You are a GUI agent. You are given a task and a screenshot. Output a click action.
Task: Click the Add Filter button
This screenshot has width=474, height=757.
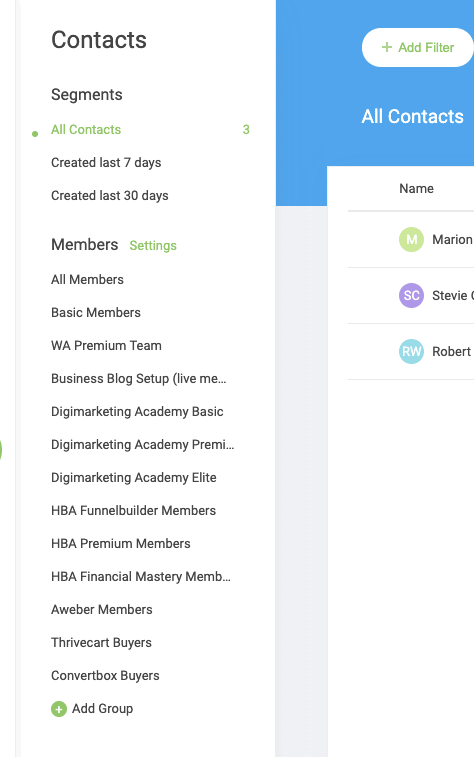(x=418, y=47)
